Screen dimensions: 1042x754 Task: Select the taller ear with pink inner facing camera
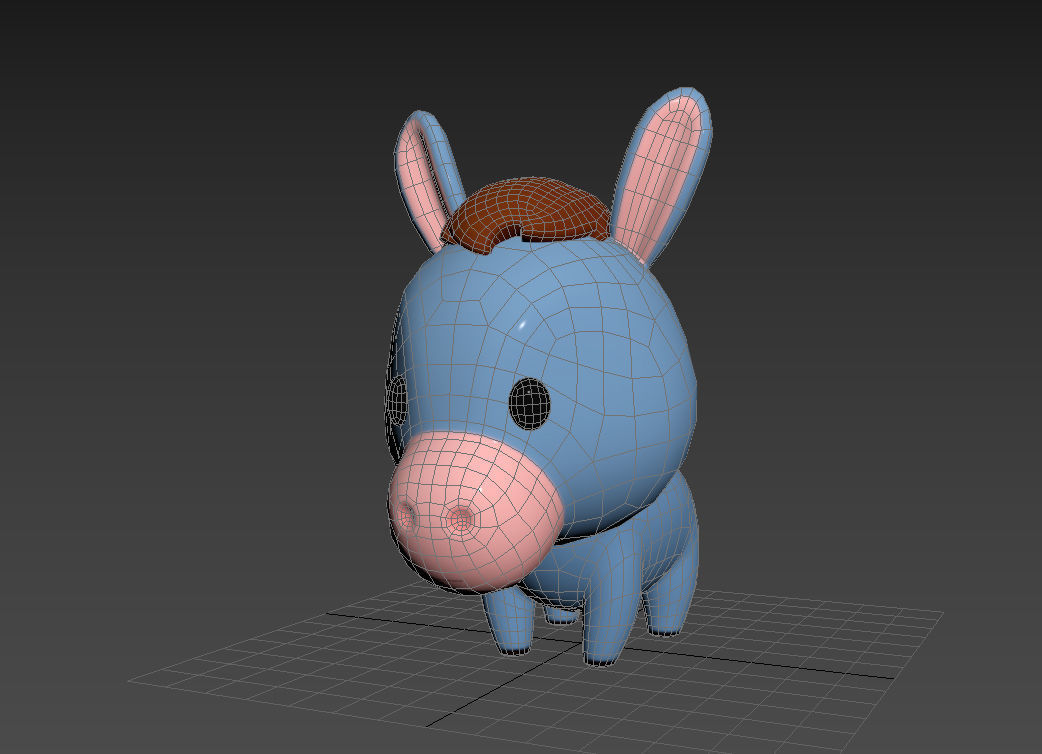[x=662, y=175]
